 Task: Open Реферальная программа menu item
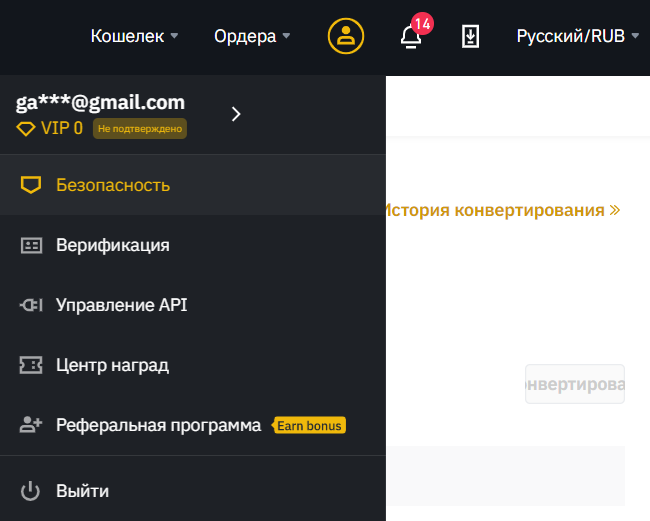point(193,425)
